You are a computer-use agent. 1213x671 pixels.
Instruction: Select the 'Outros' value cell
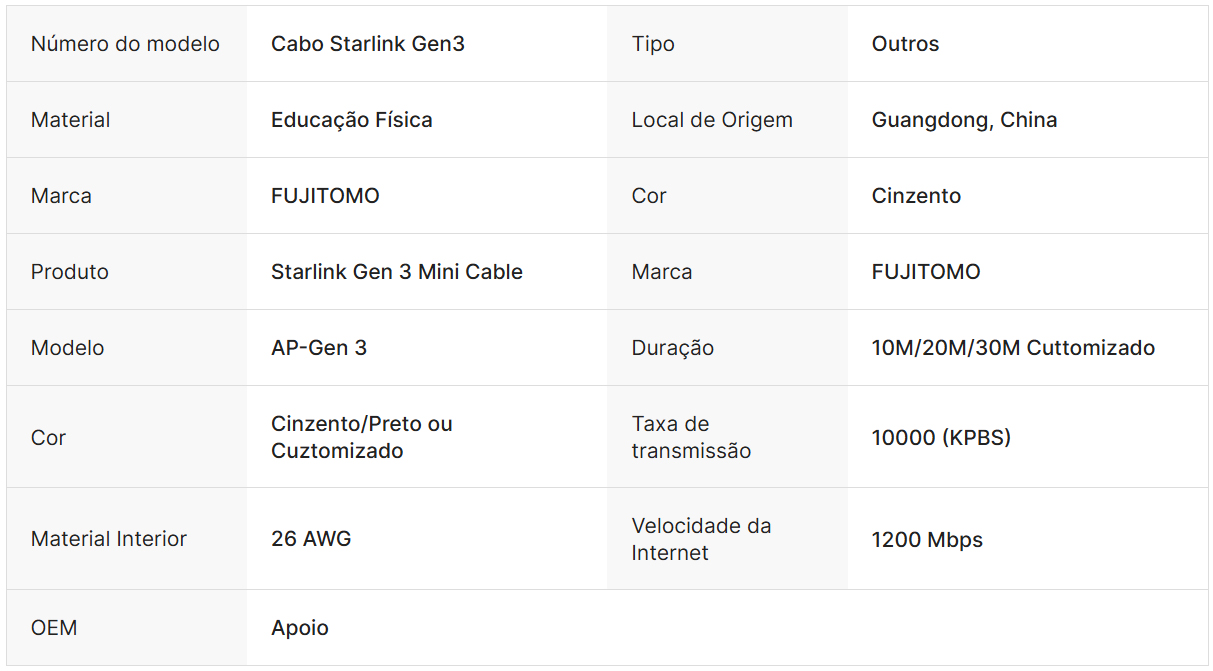tap(905, 44)
